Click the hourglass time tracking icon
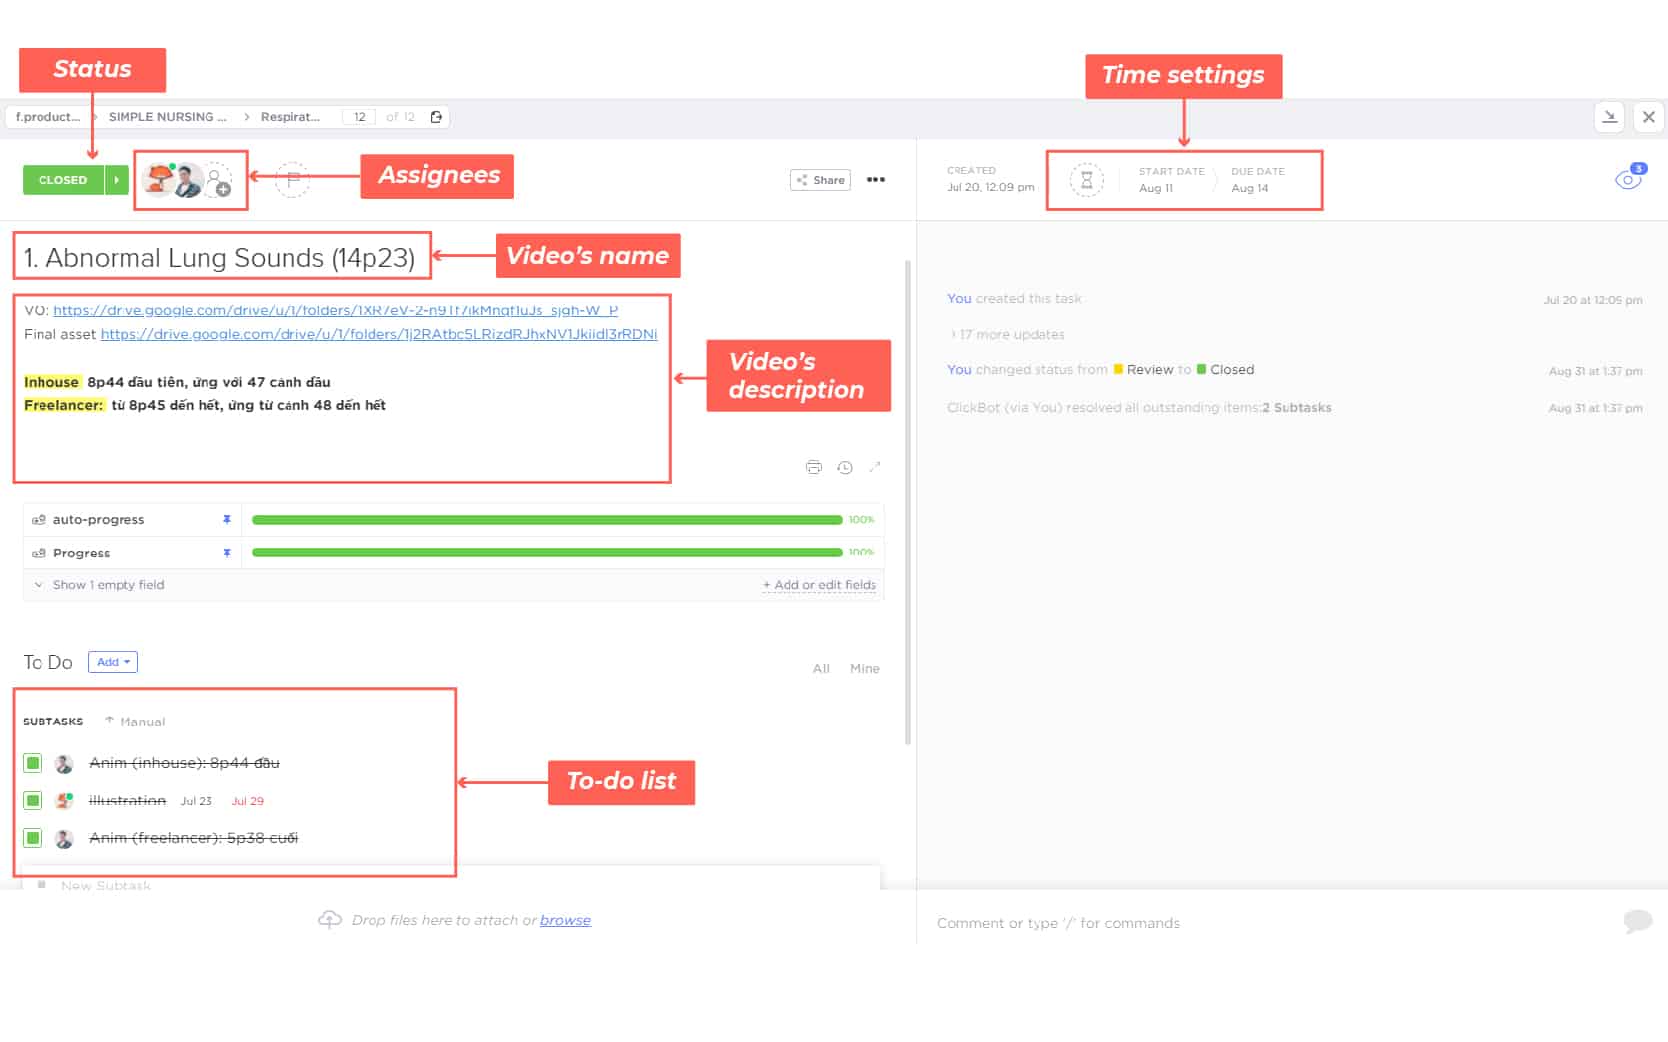Image resolution: width=1668 pixels, height=1042 pixels. (x=1086, y=180)
